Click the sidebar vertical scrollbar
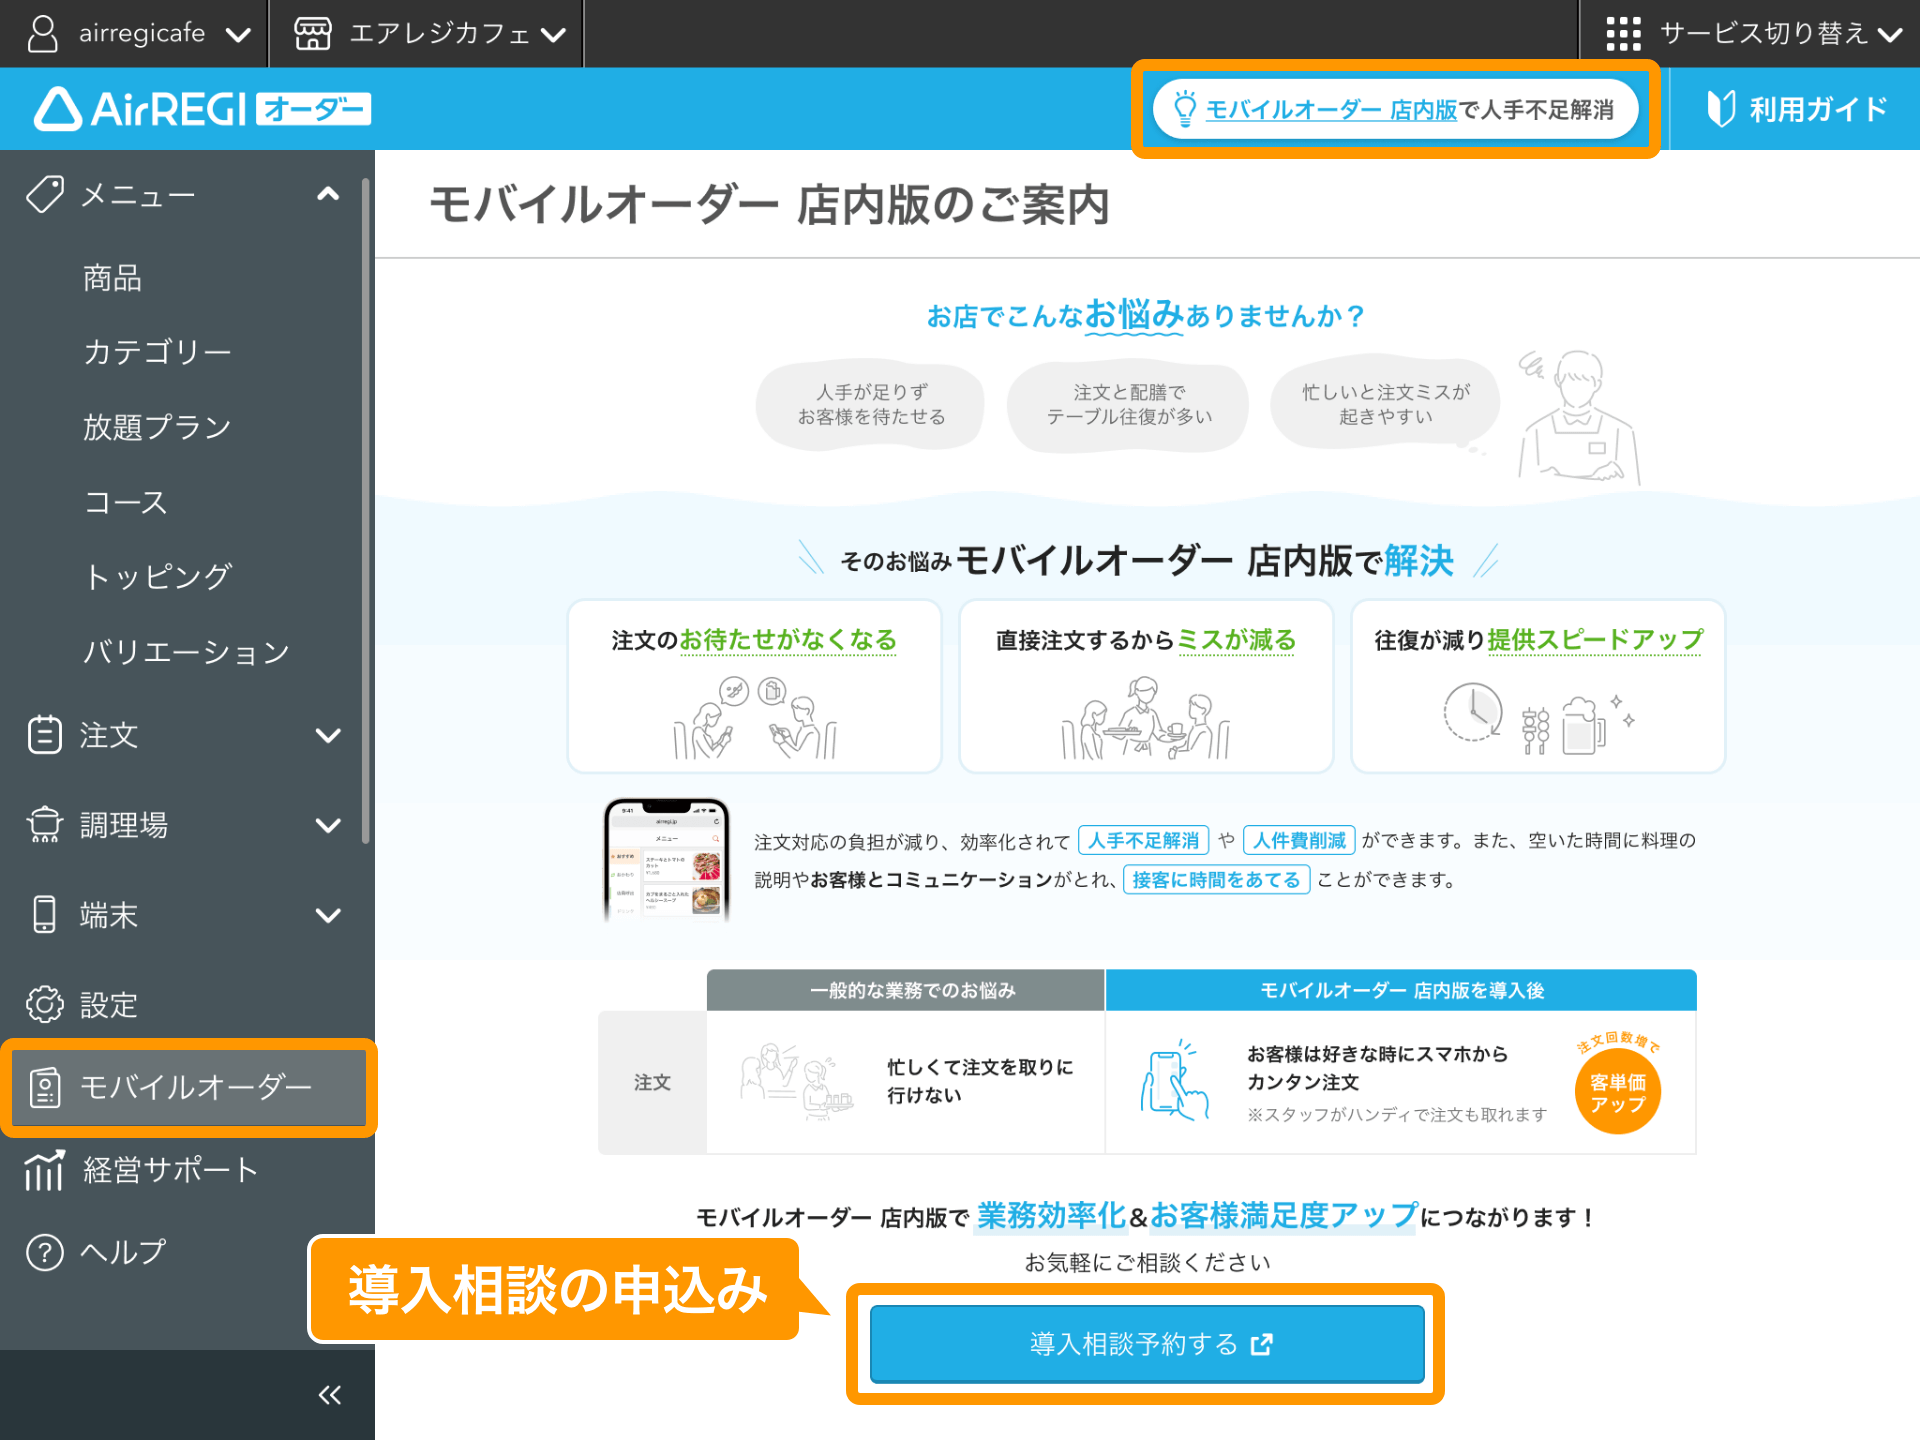 366,510
